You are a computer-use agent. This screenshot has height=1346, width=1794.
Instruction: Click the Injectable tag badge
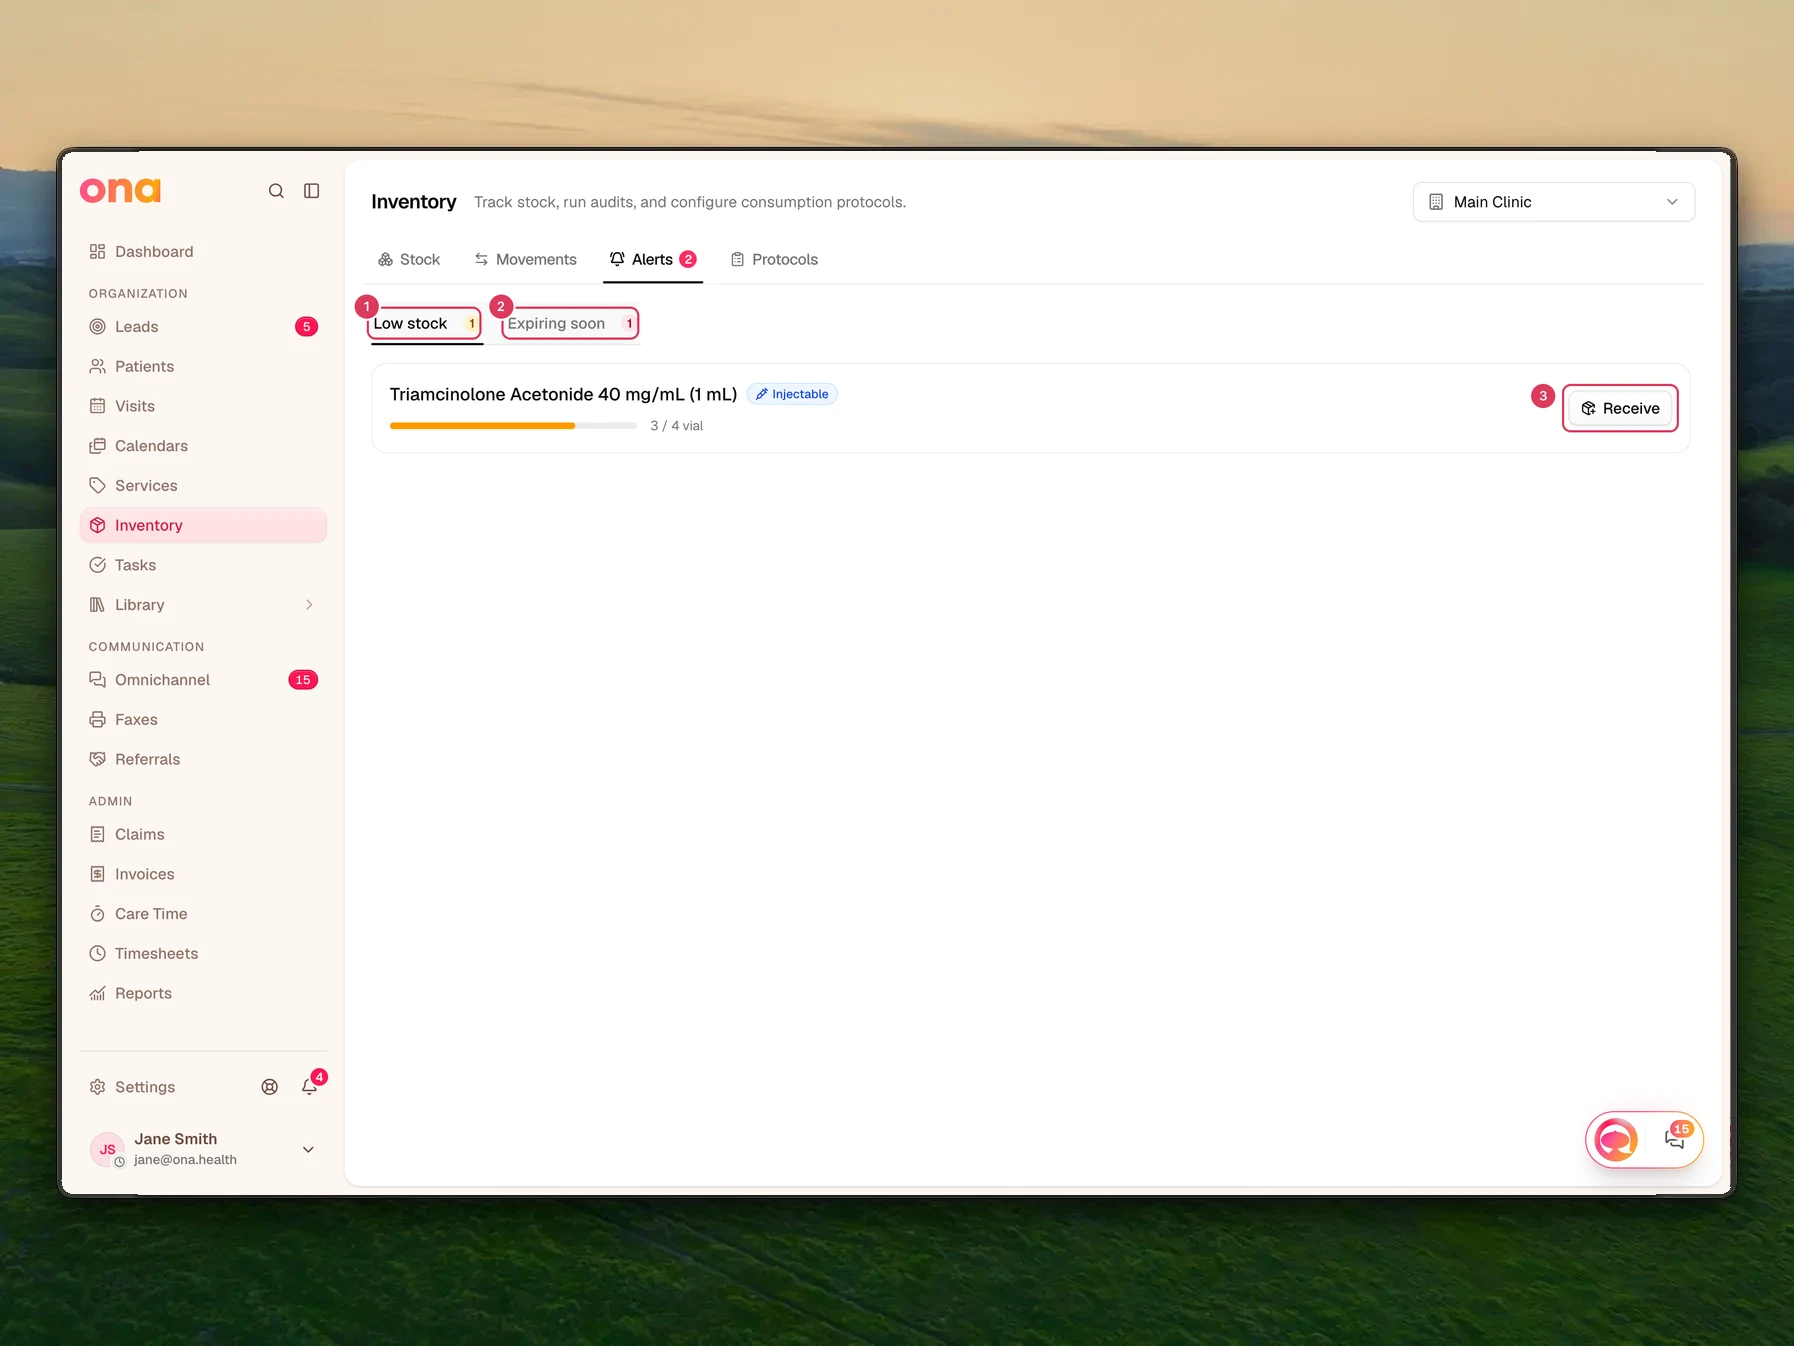tap(792, 395)
